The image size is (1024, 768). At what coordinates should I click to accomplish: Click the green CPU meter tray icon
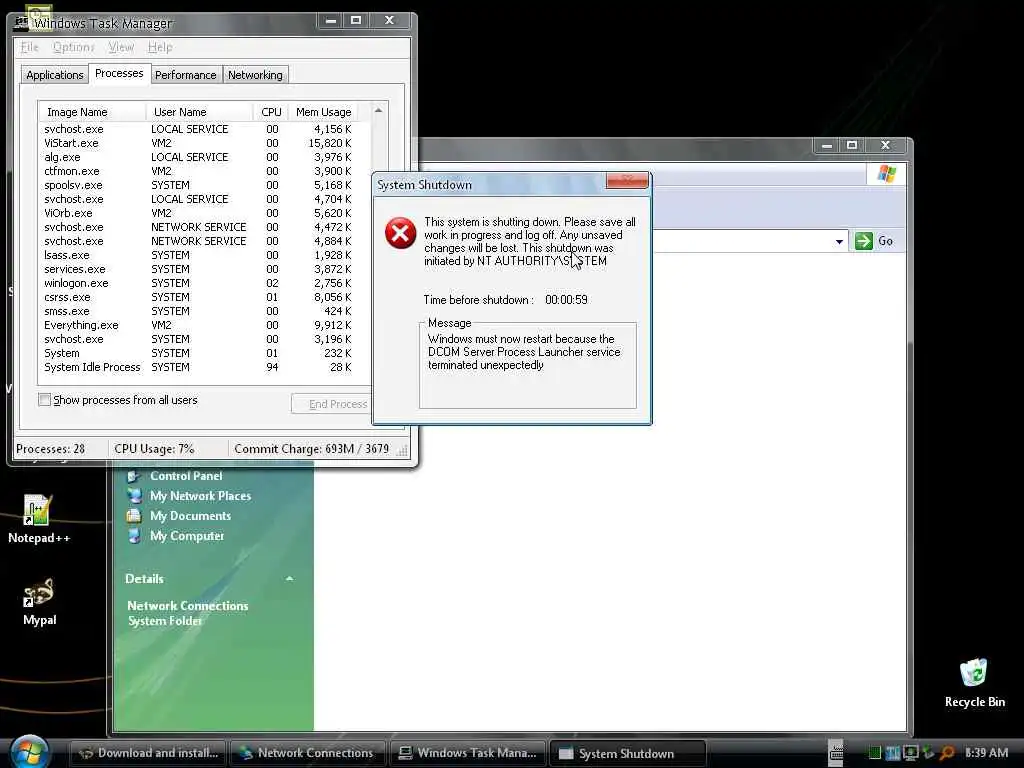click(874, 753)
